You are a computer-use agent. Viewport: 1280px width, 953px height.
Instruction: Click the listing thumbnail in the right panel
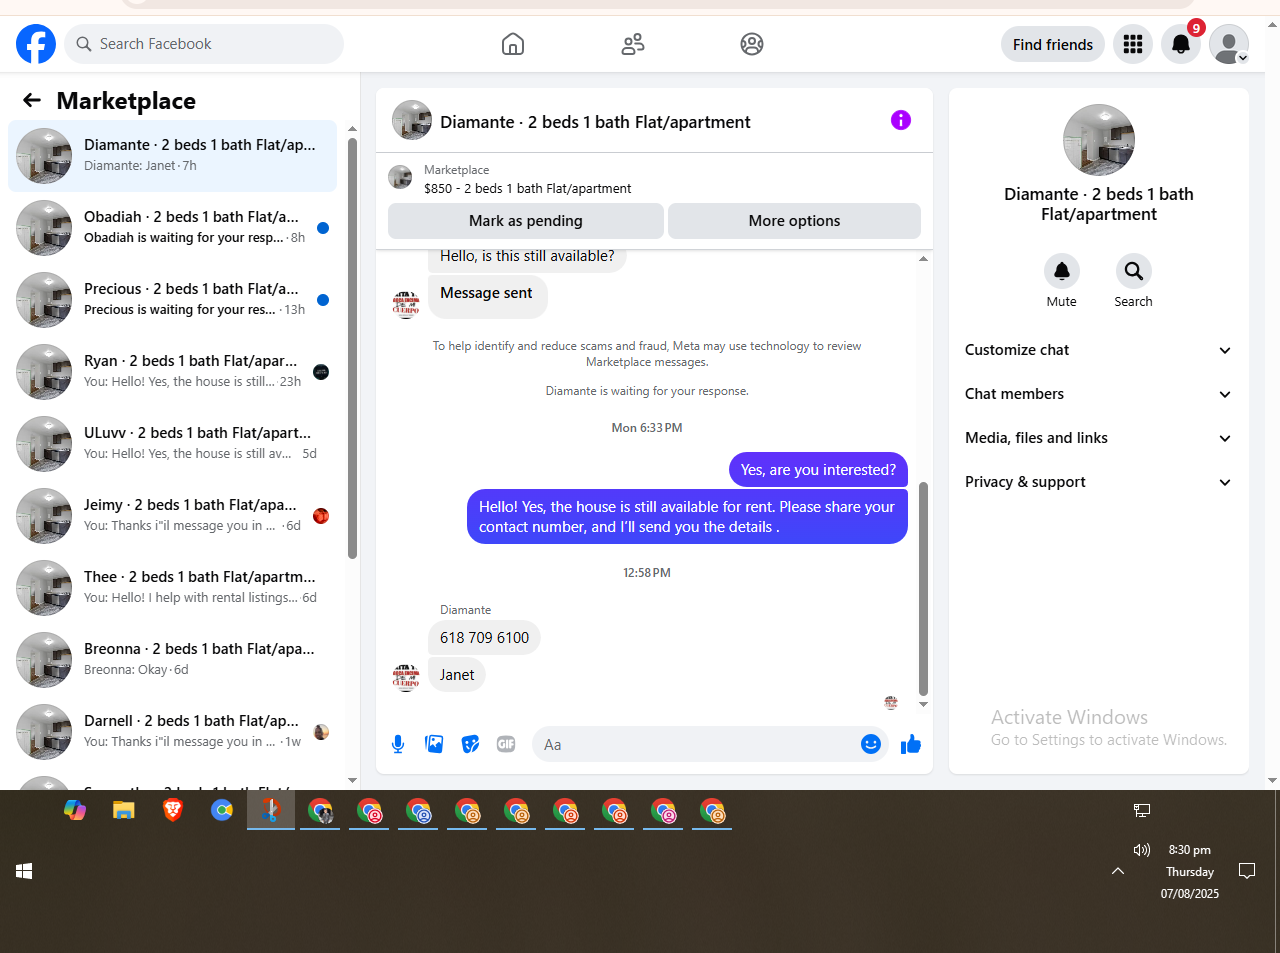1099,140
